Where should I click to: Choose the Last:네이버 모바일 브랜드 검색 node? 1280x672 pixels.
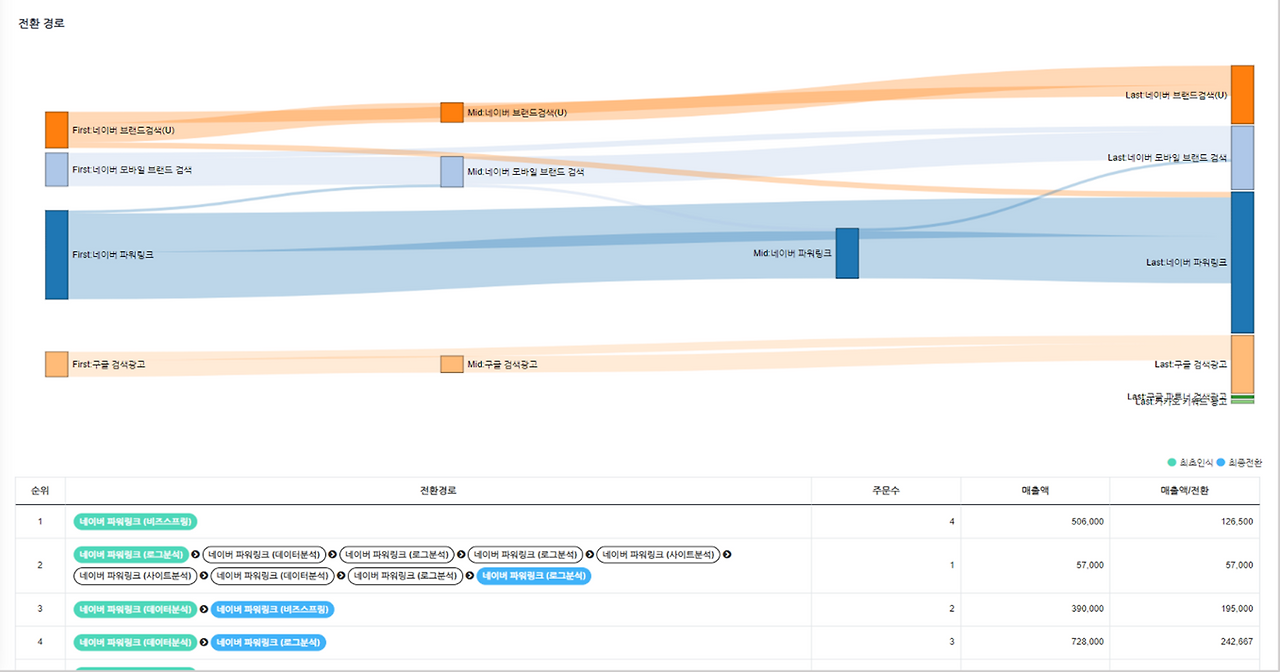[1242, 158]
